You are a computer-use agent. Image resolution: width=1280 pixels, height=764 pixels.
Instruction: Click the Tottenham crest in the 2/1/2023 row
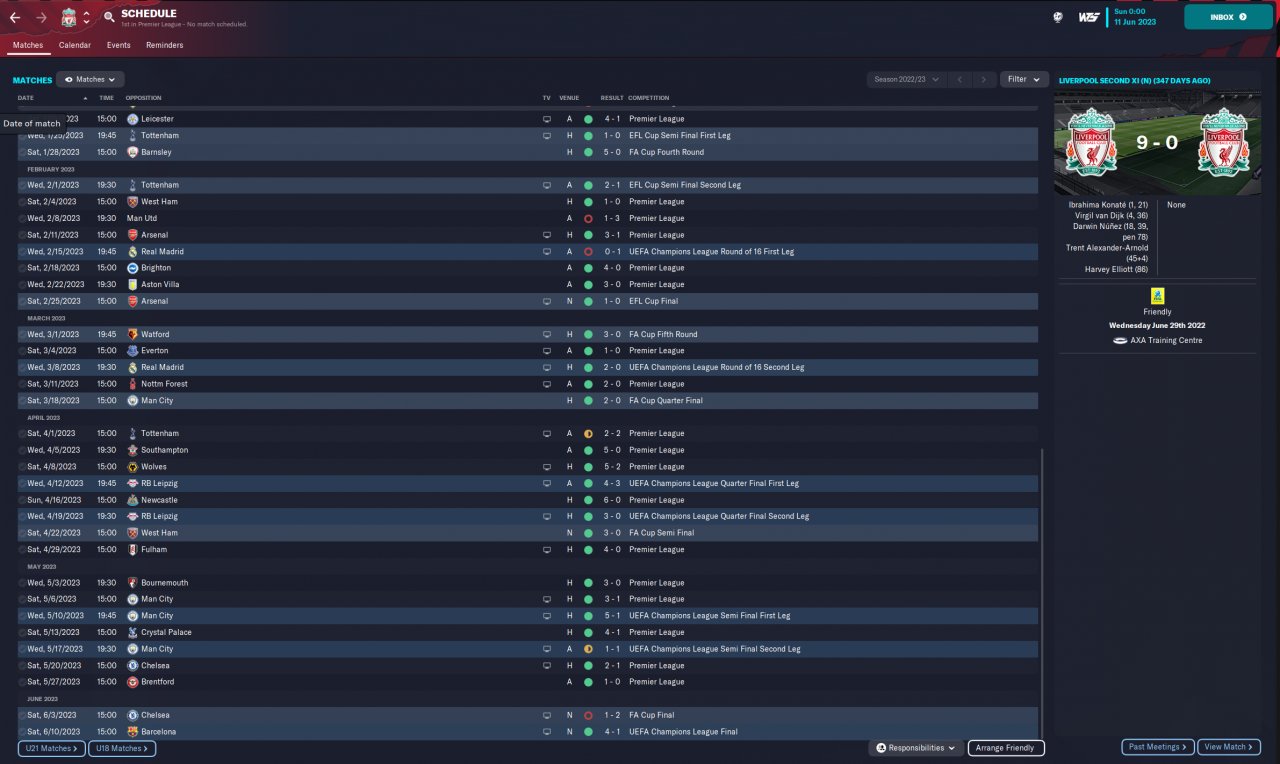click(x=132, y=185)
